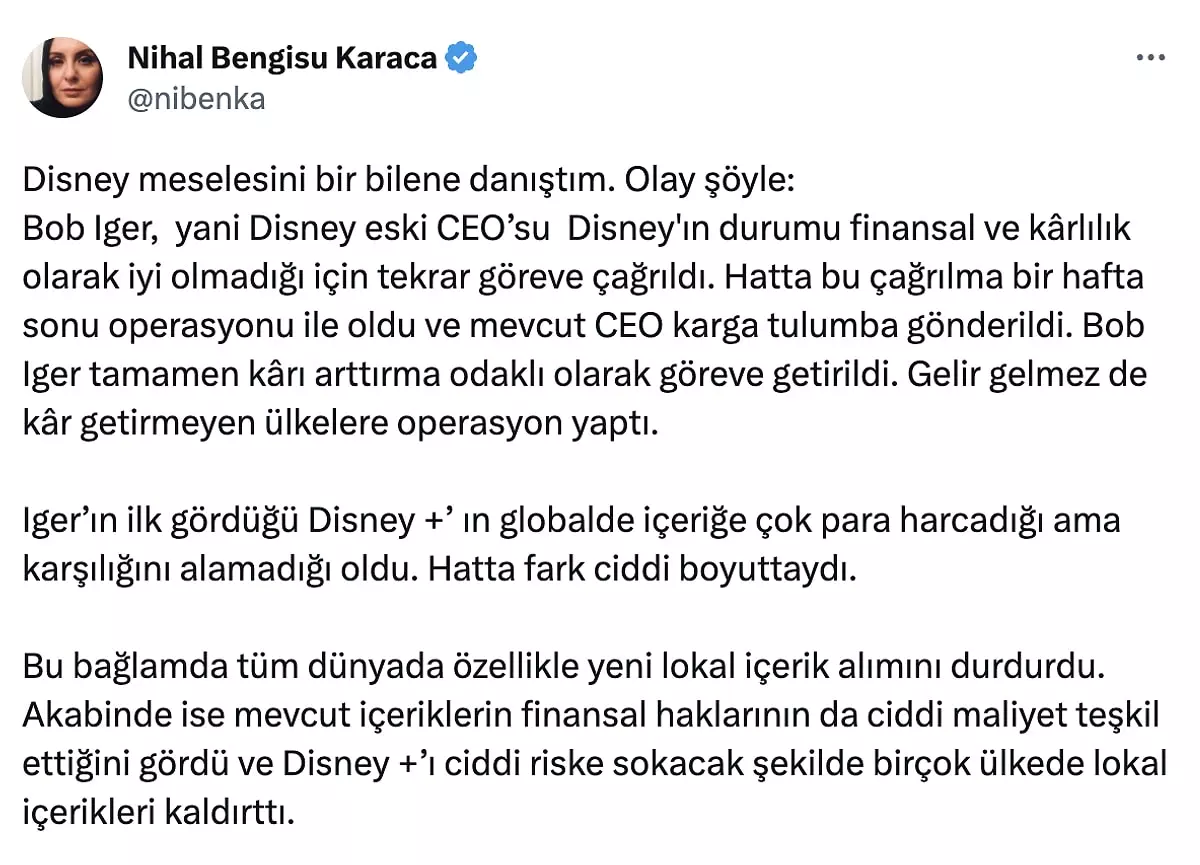Click the line starting "karşılığını alamadığı oldu"
The width and height of the screenshot is (1200, 865).
click(x=440, y=569)
